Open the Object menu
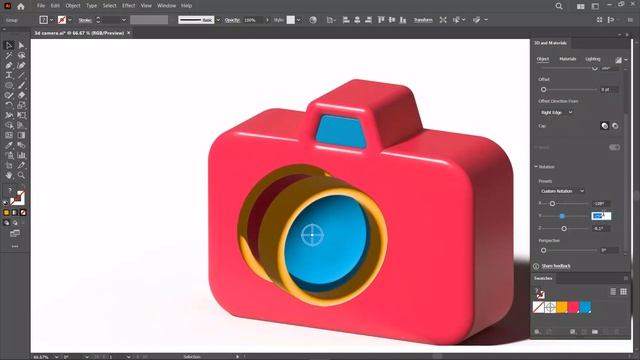This screenshot has height=360, width=640. (73, 6)
